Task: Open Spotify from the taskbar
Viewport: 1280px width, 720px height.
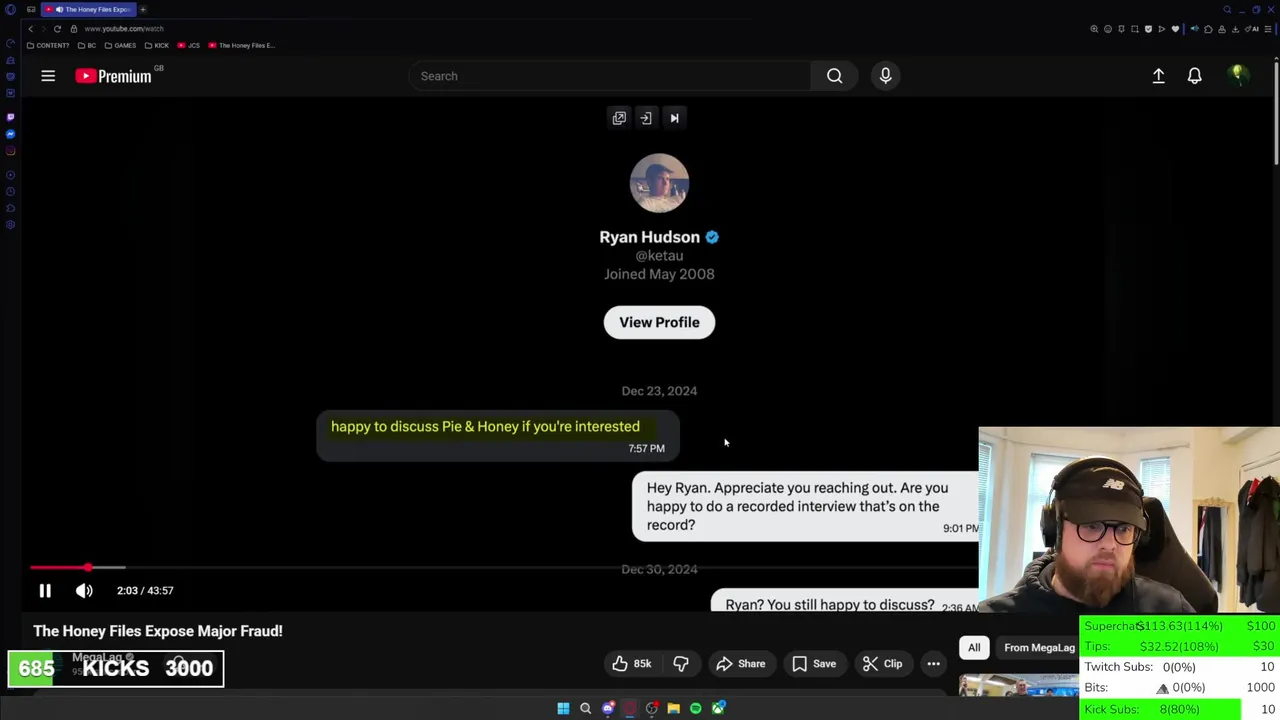Action: click(695, 708)
